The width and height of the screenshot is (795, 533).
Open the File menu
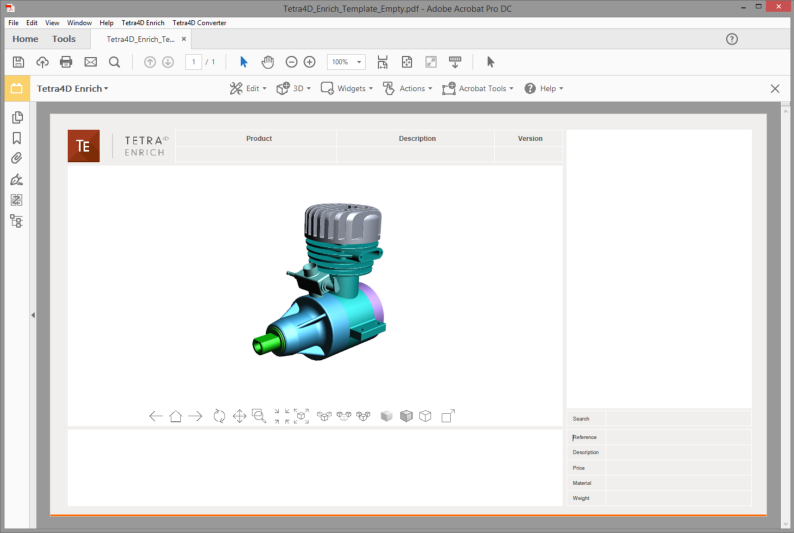(13, 23)
